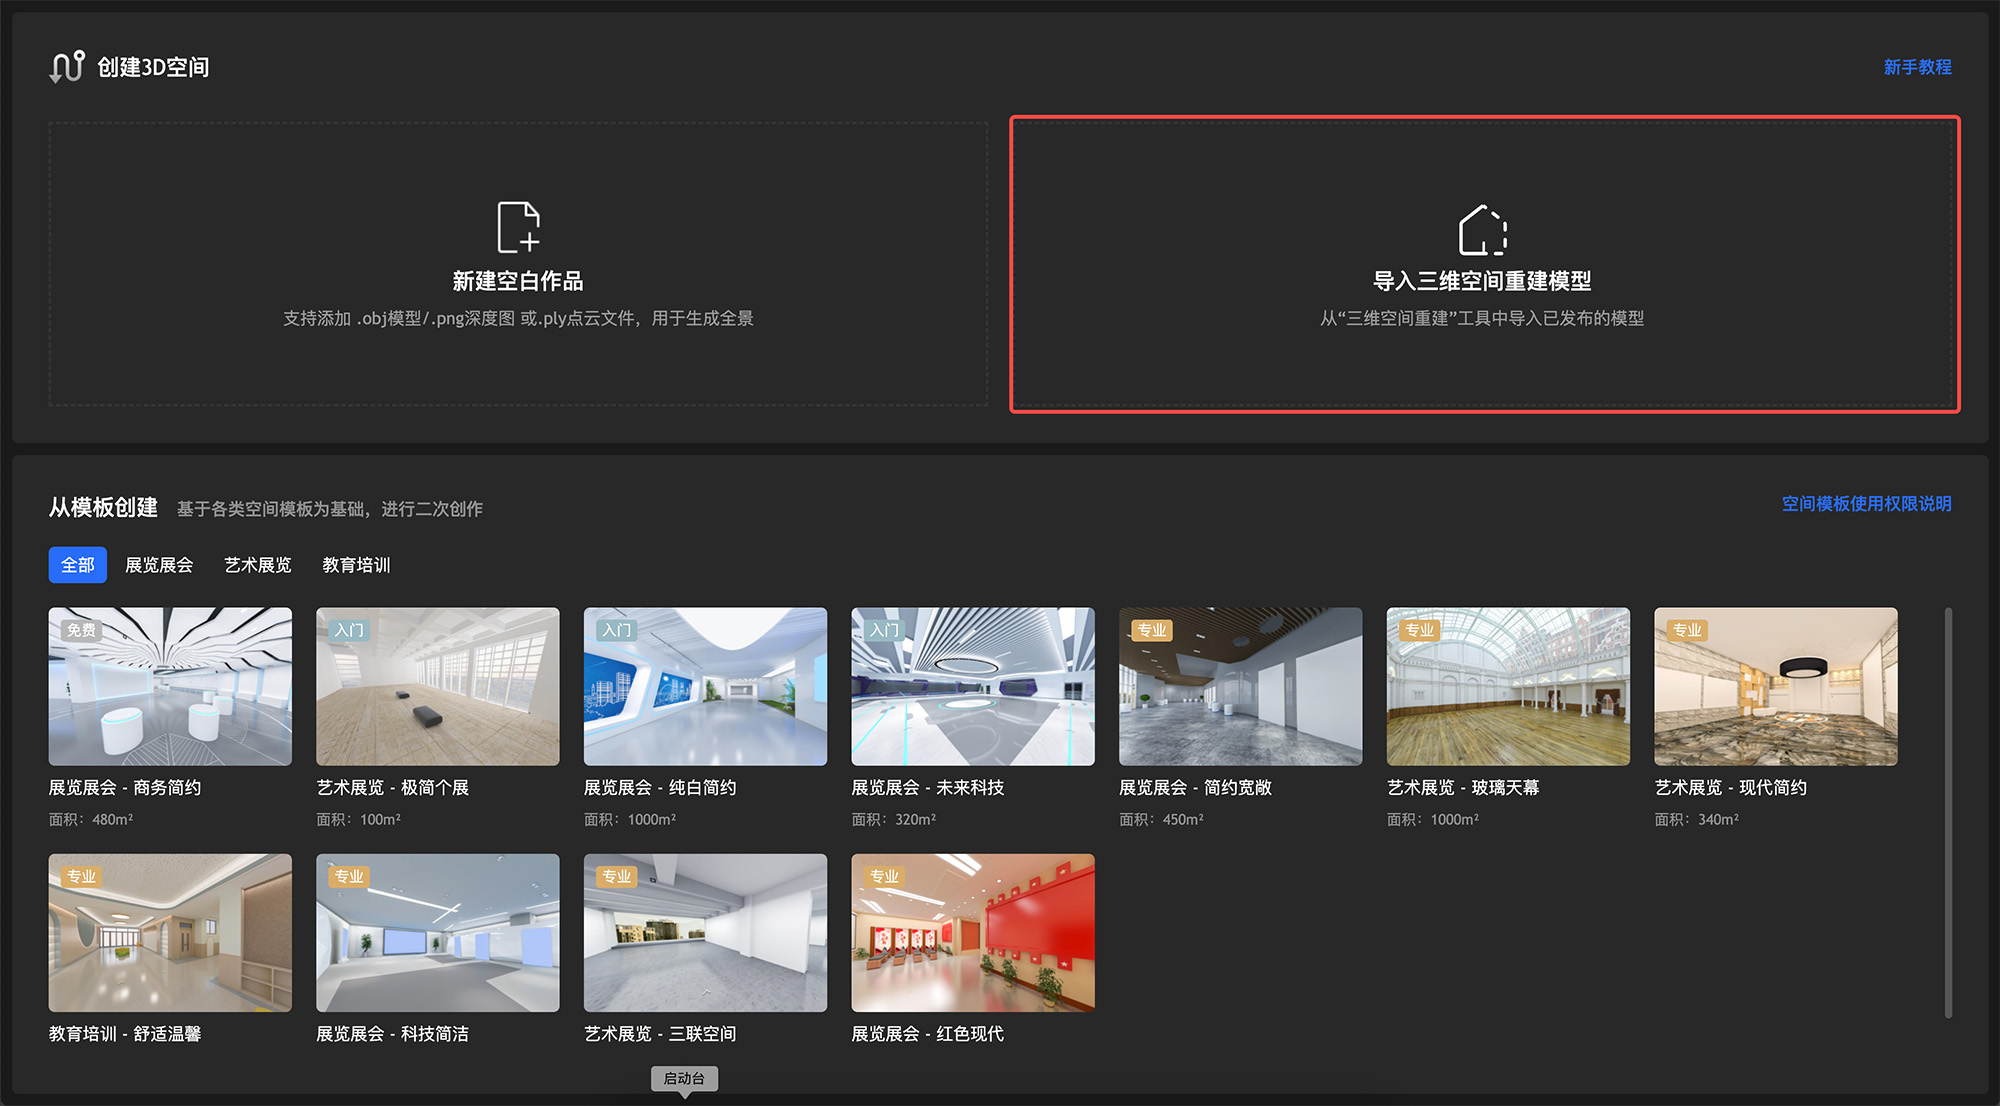Click the template list vertical scrollbar
This screenshot has height=1106, width=2000.
pos(1947,811)
